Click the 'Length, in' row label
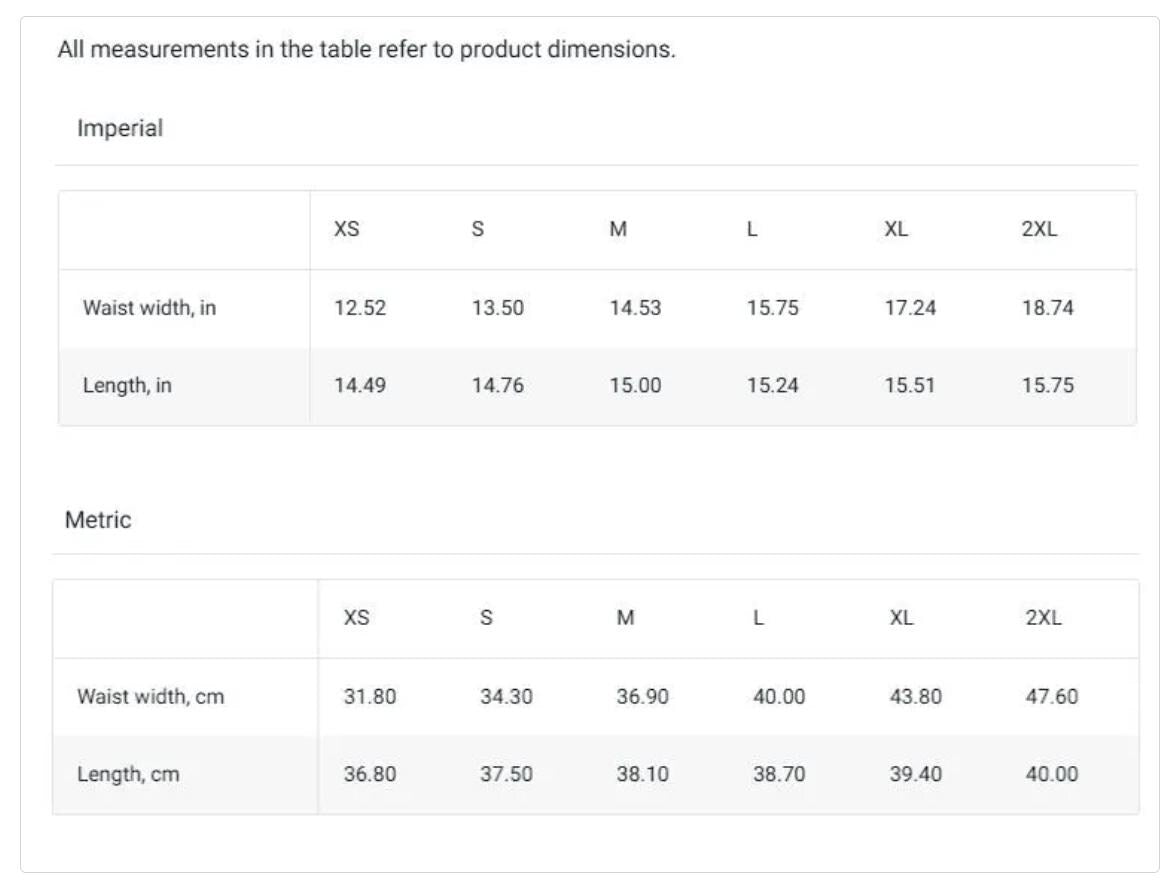Image resolution: width=1169 pixels, height=880 pixels. click(127, 386)
